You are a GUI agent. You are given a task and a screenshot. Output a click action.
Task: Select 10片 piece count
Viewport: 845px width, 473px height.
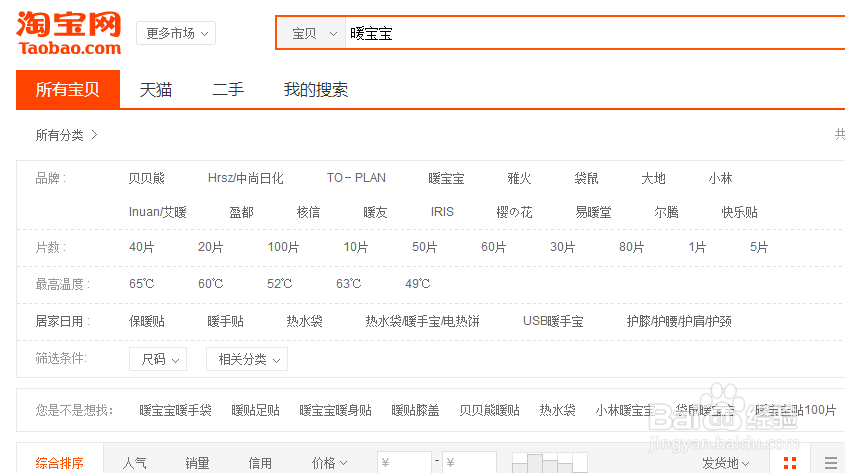coord(356,247)
